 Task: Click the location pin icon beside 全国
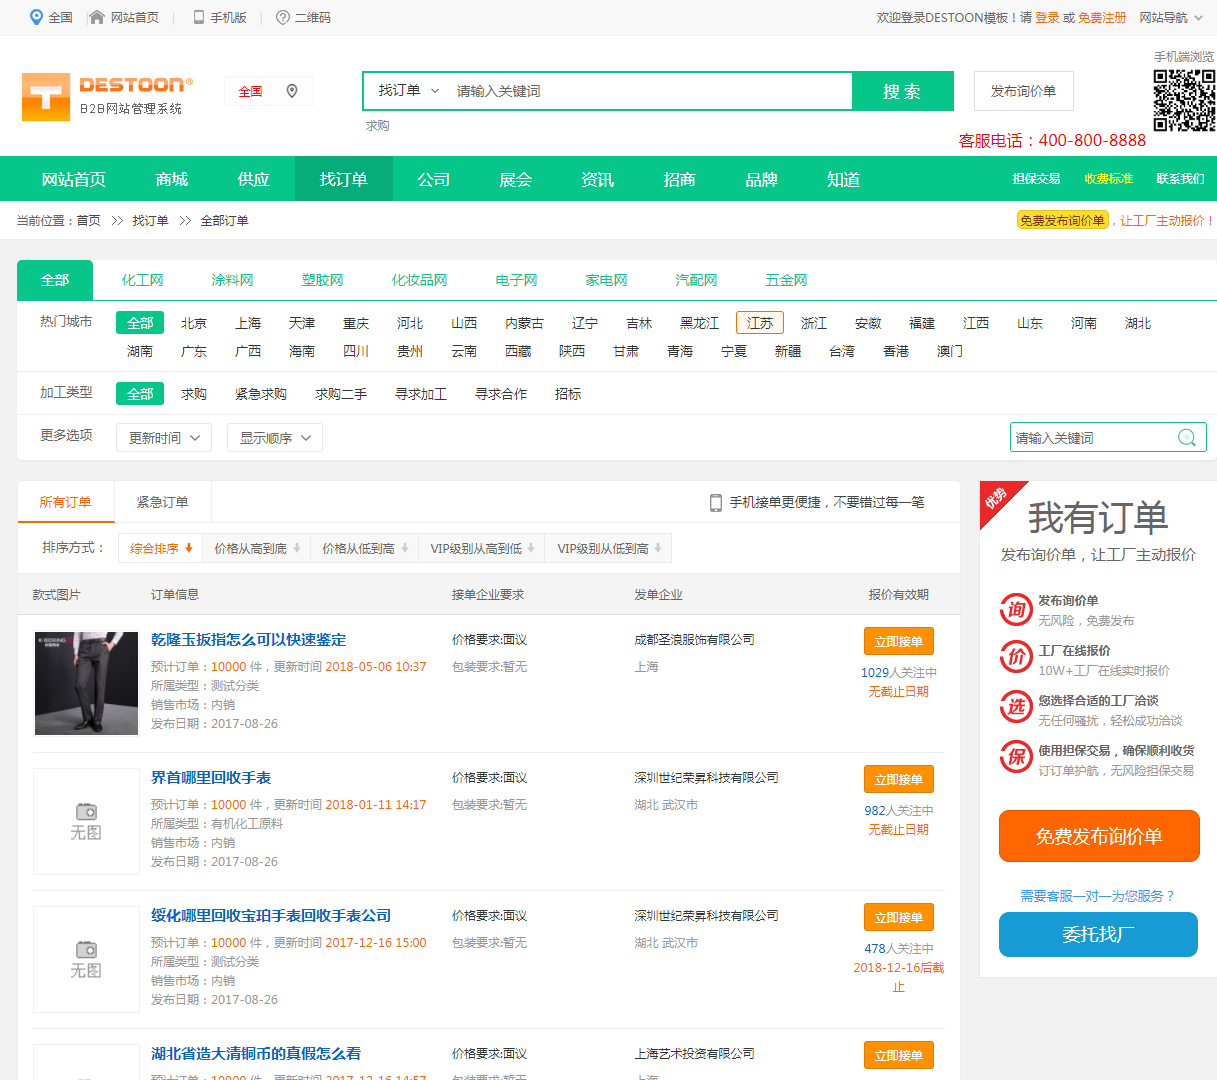click(292, 91)
